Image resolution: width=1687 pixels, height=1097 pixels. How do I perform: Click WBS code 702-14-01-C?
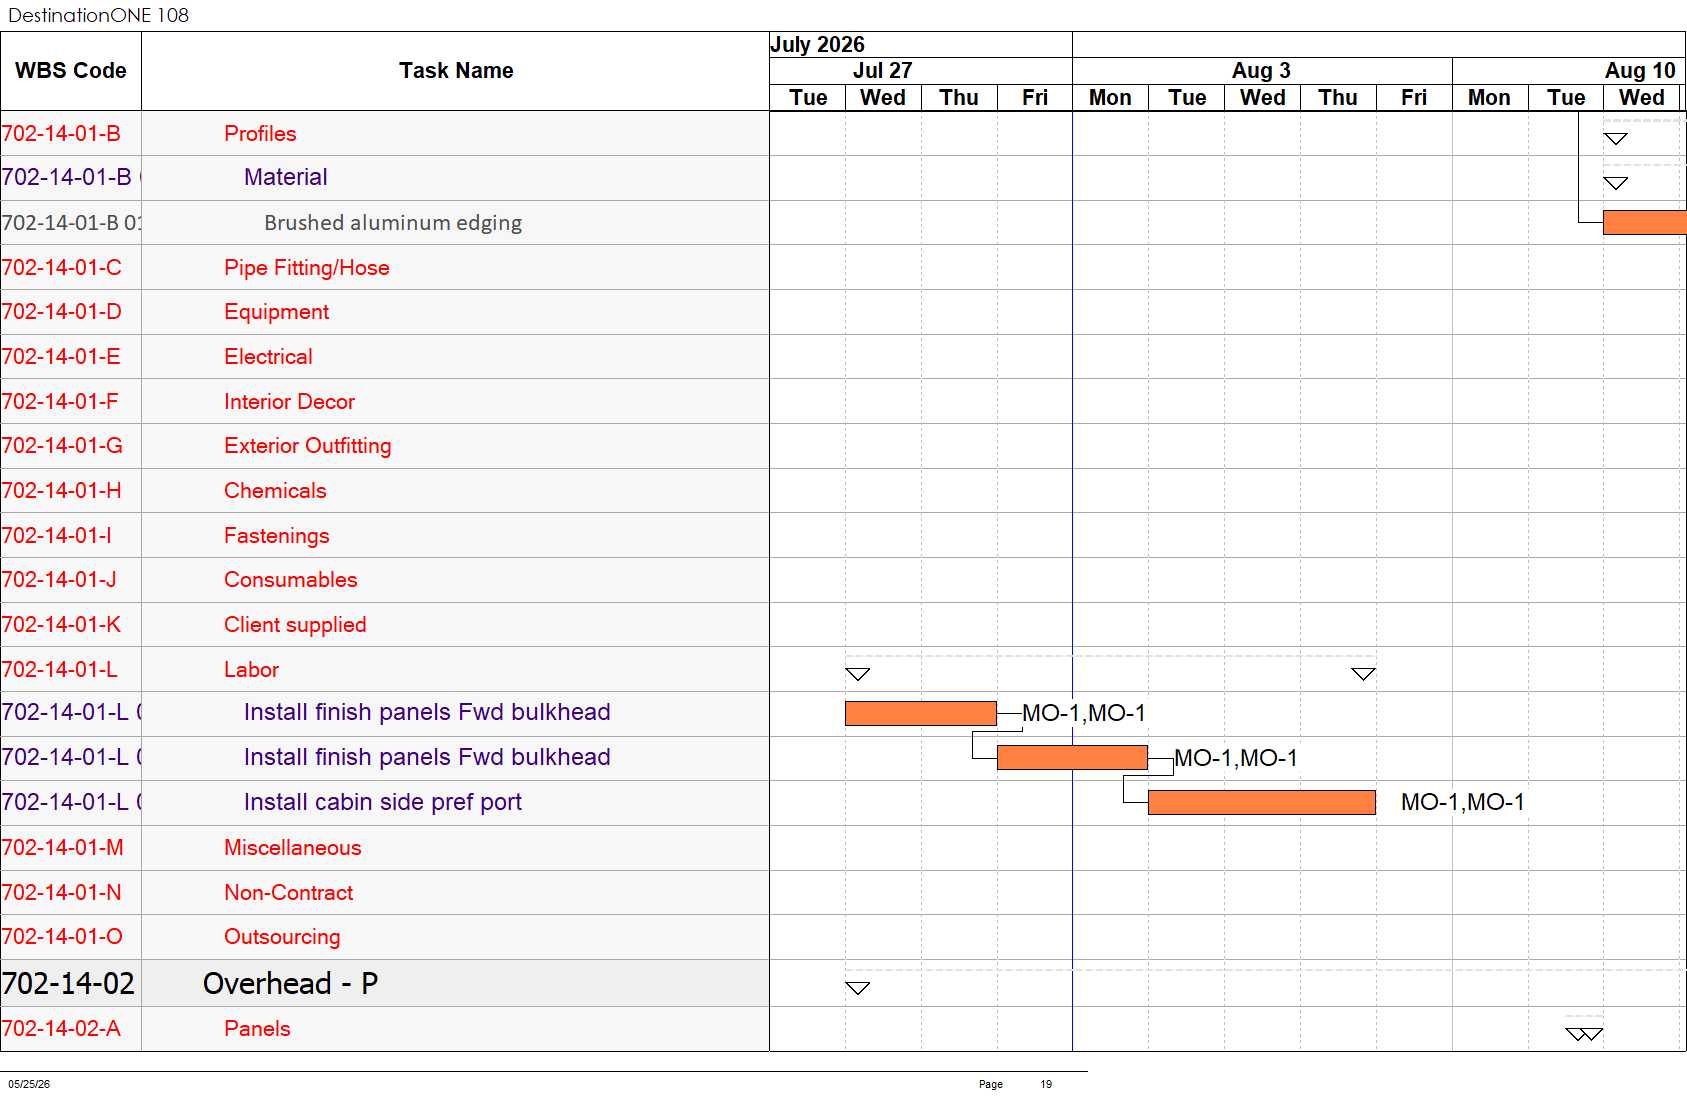pos(61,268)
